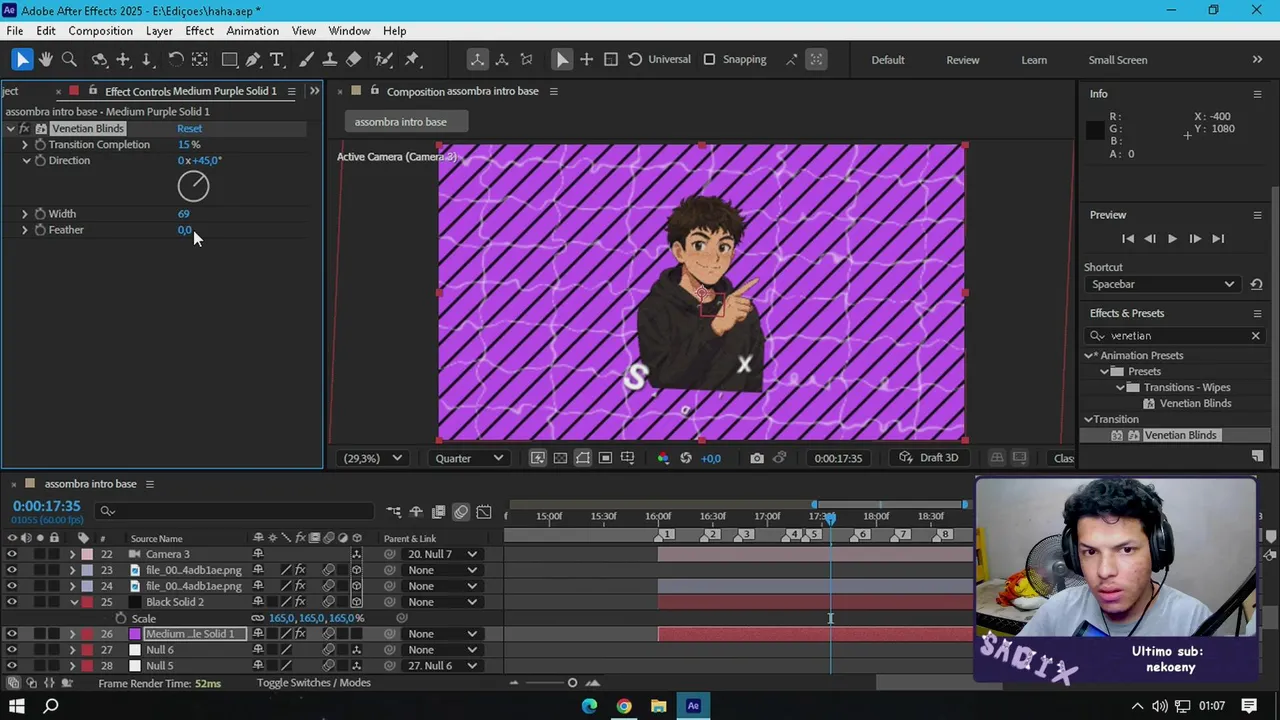Click the Direction angle dial
This screenshot has width=1280, height=720.
[x=193, y=186]
